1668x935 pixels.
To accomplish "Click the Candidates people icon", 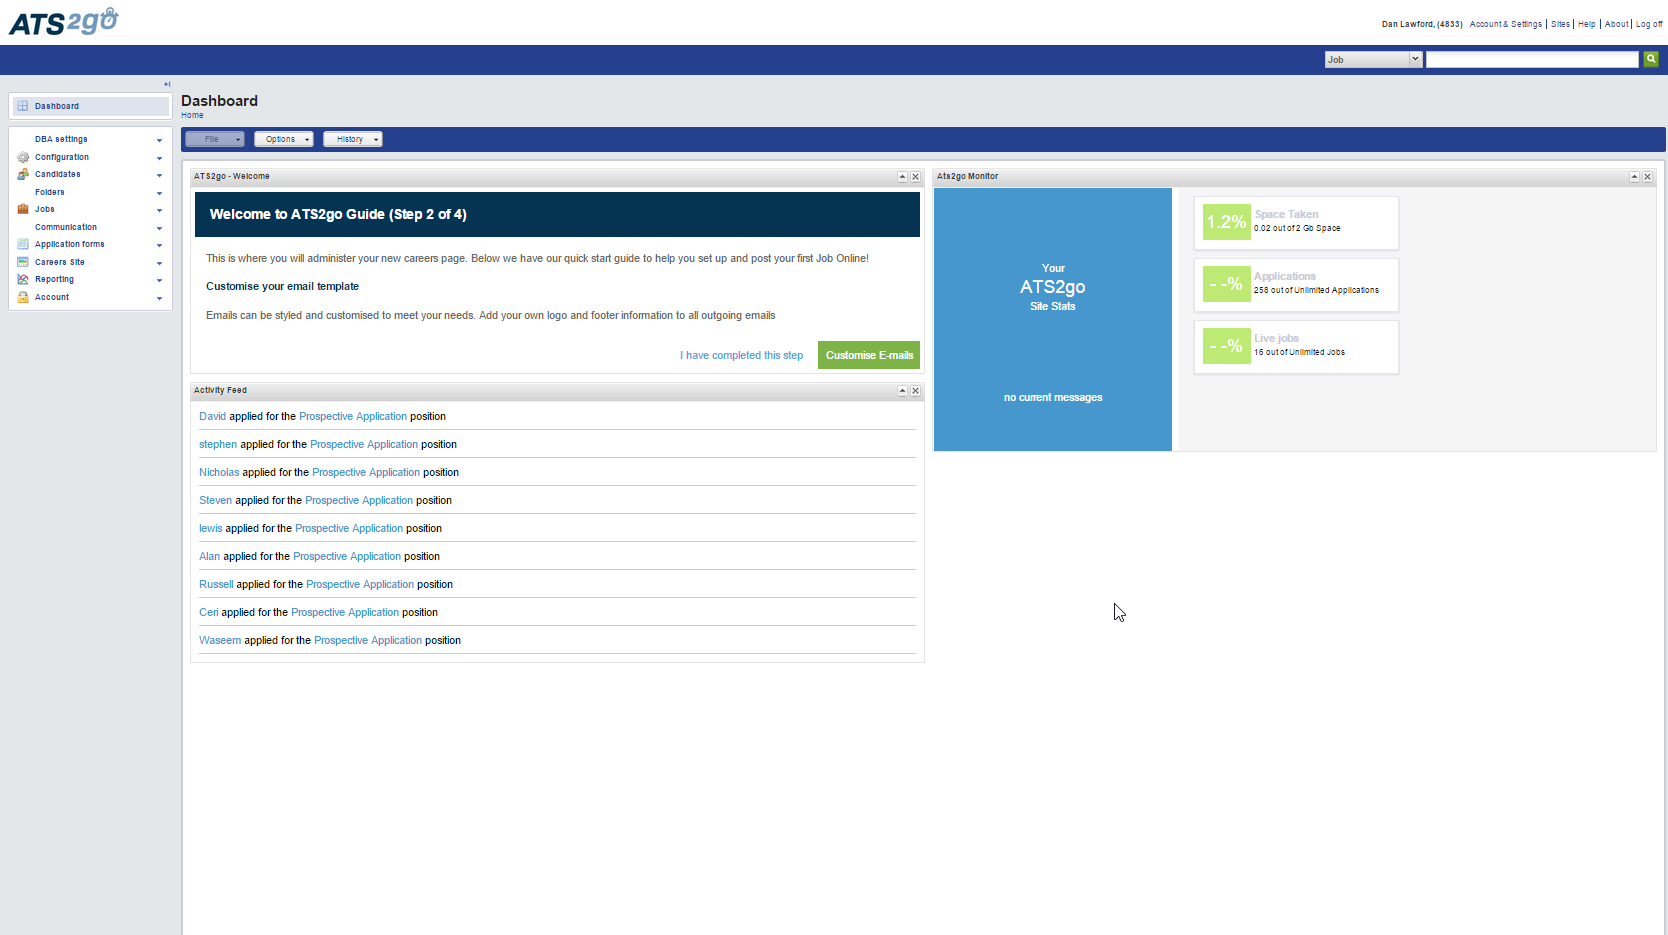I will (23, 174).
